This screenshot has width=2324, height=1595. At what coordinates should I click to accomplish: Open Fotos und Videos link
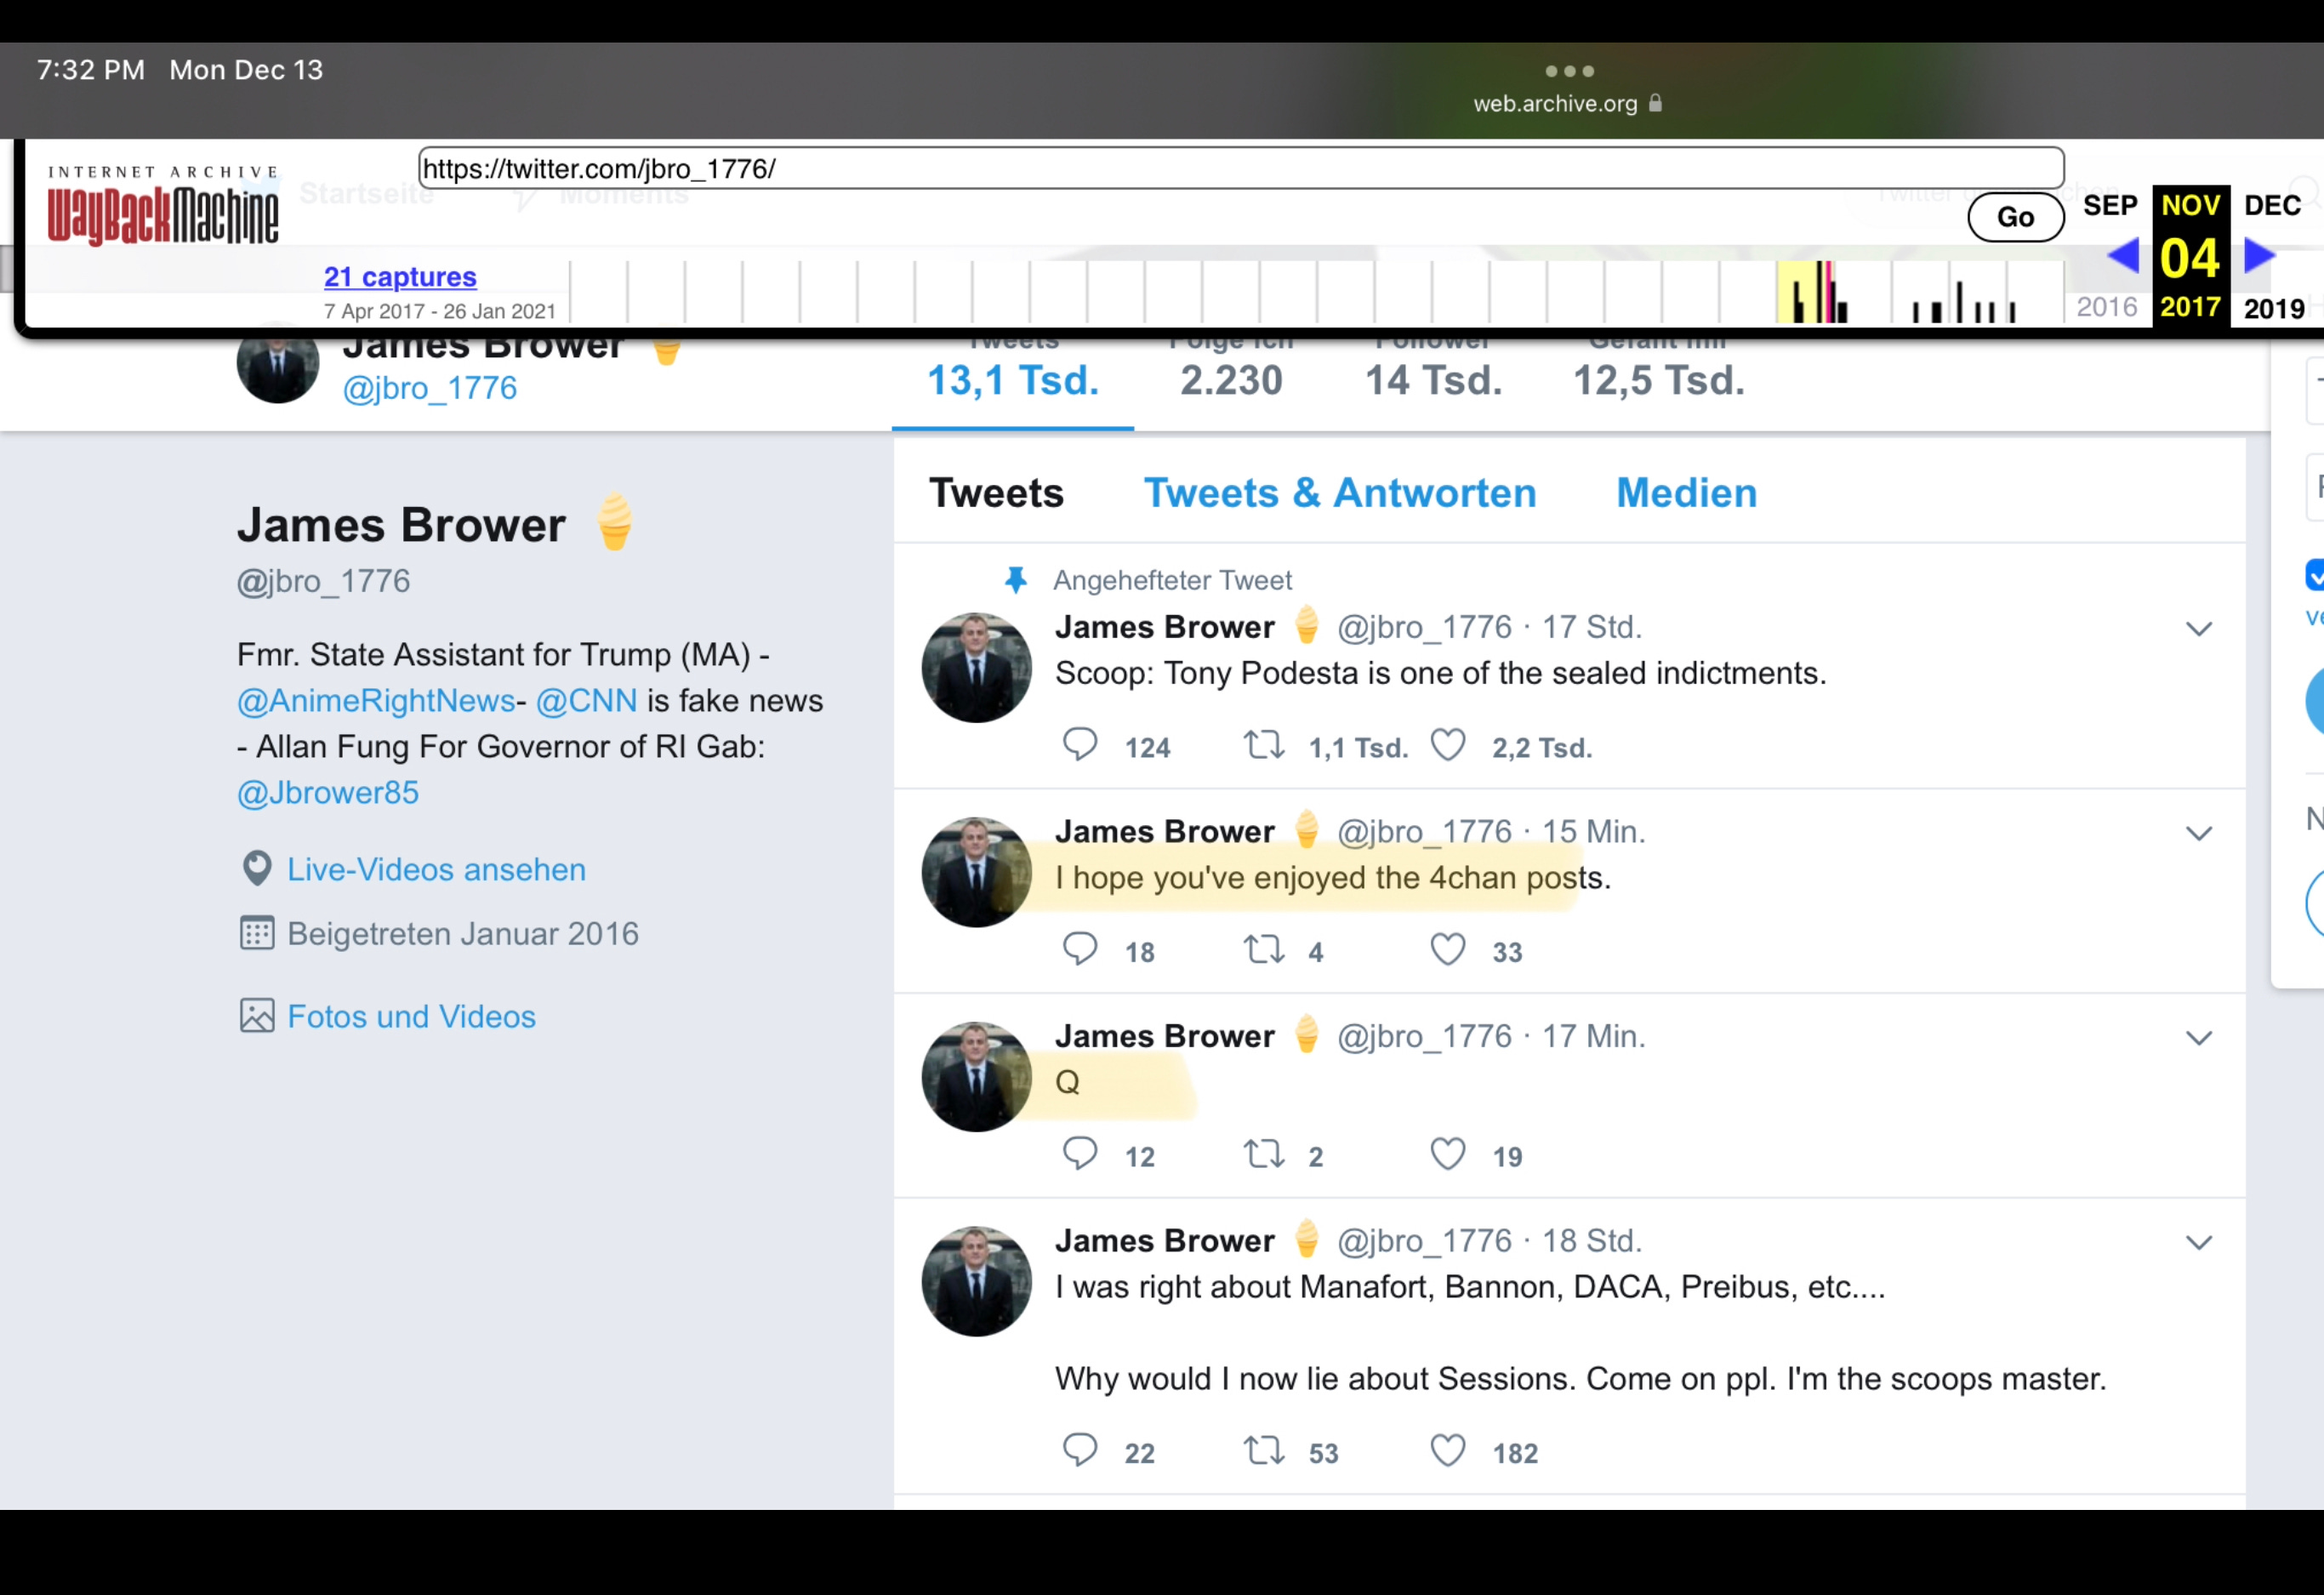pyautogui.click(x=411, y=1017)
